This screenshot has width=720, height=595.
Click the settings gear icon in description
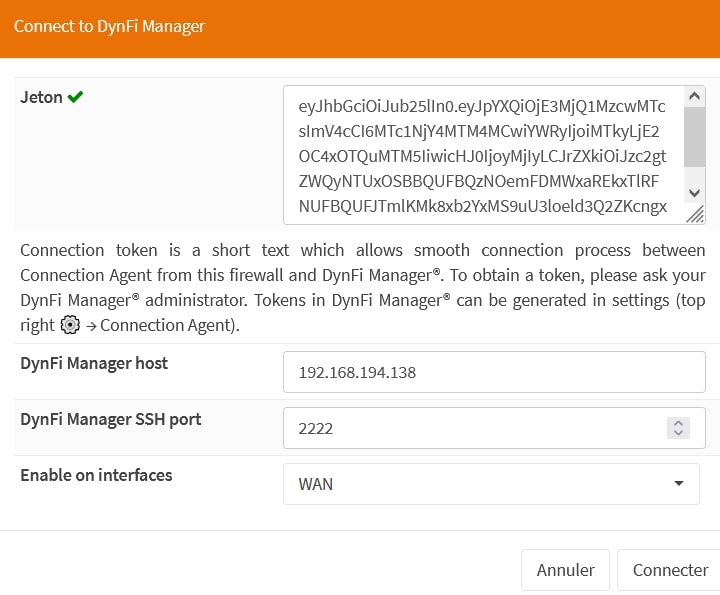(70, 325)
